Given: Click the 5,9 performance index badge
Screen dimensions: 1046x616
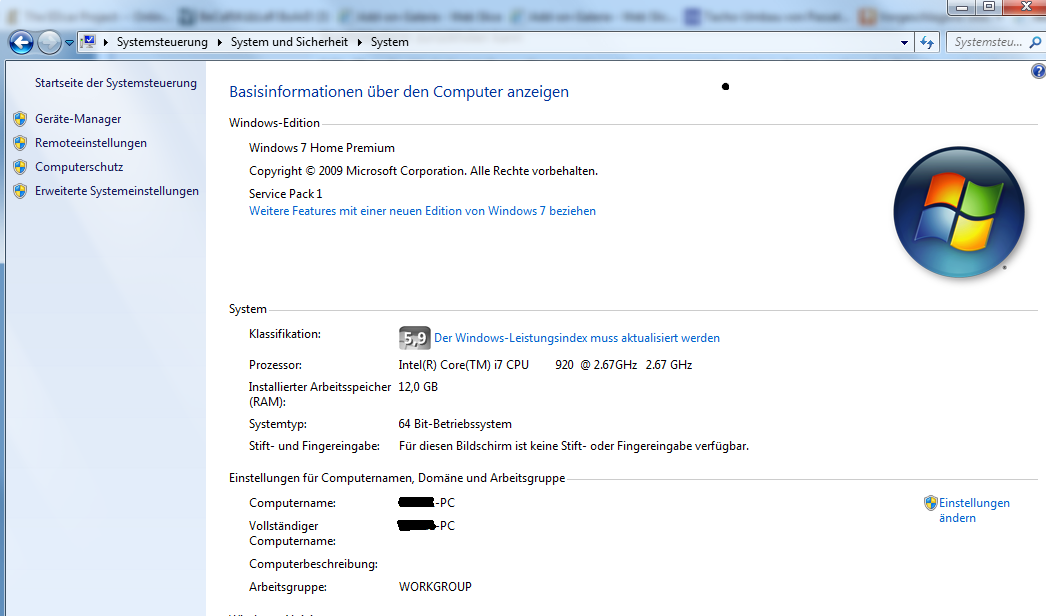Looking at the screenshot, I should coord(414,338).
